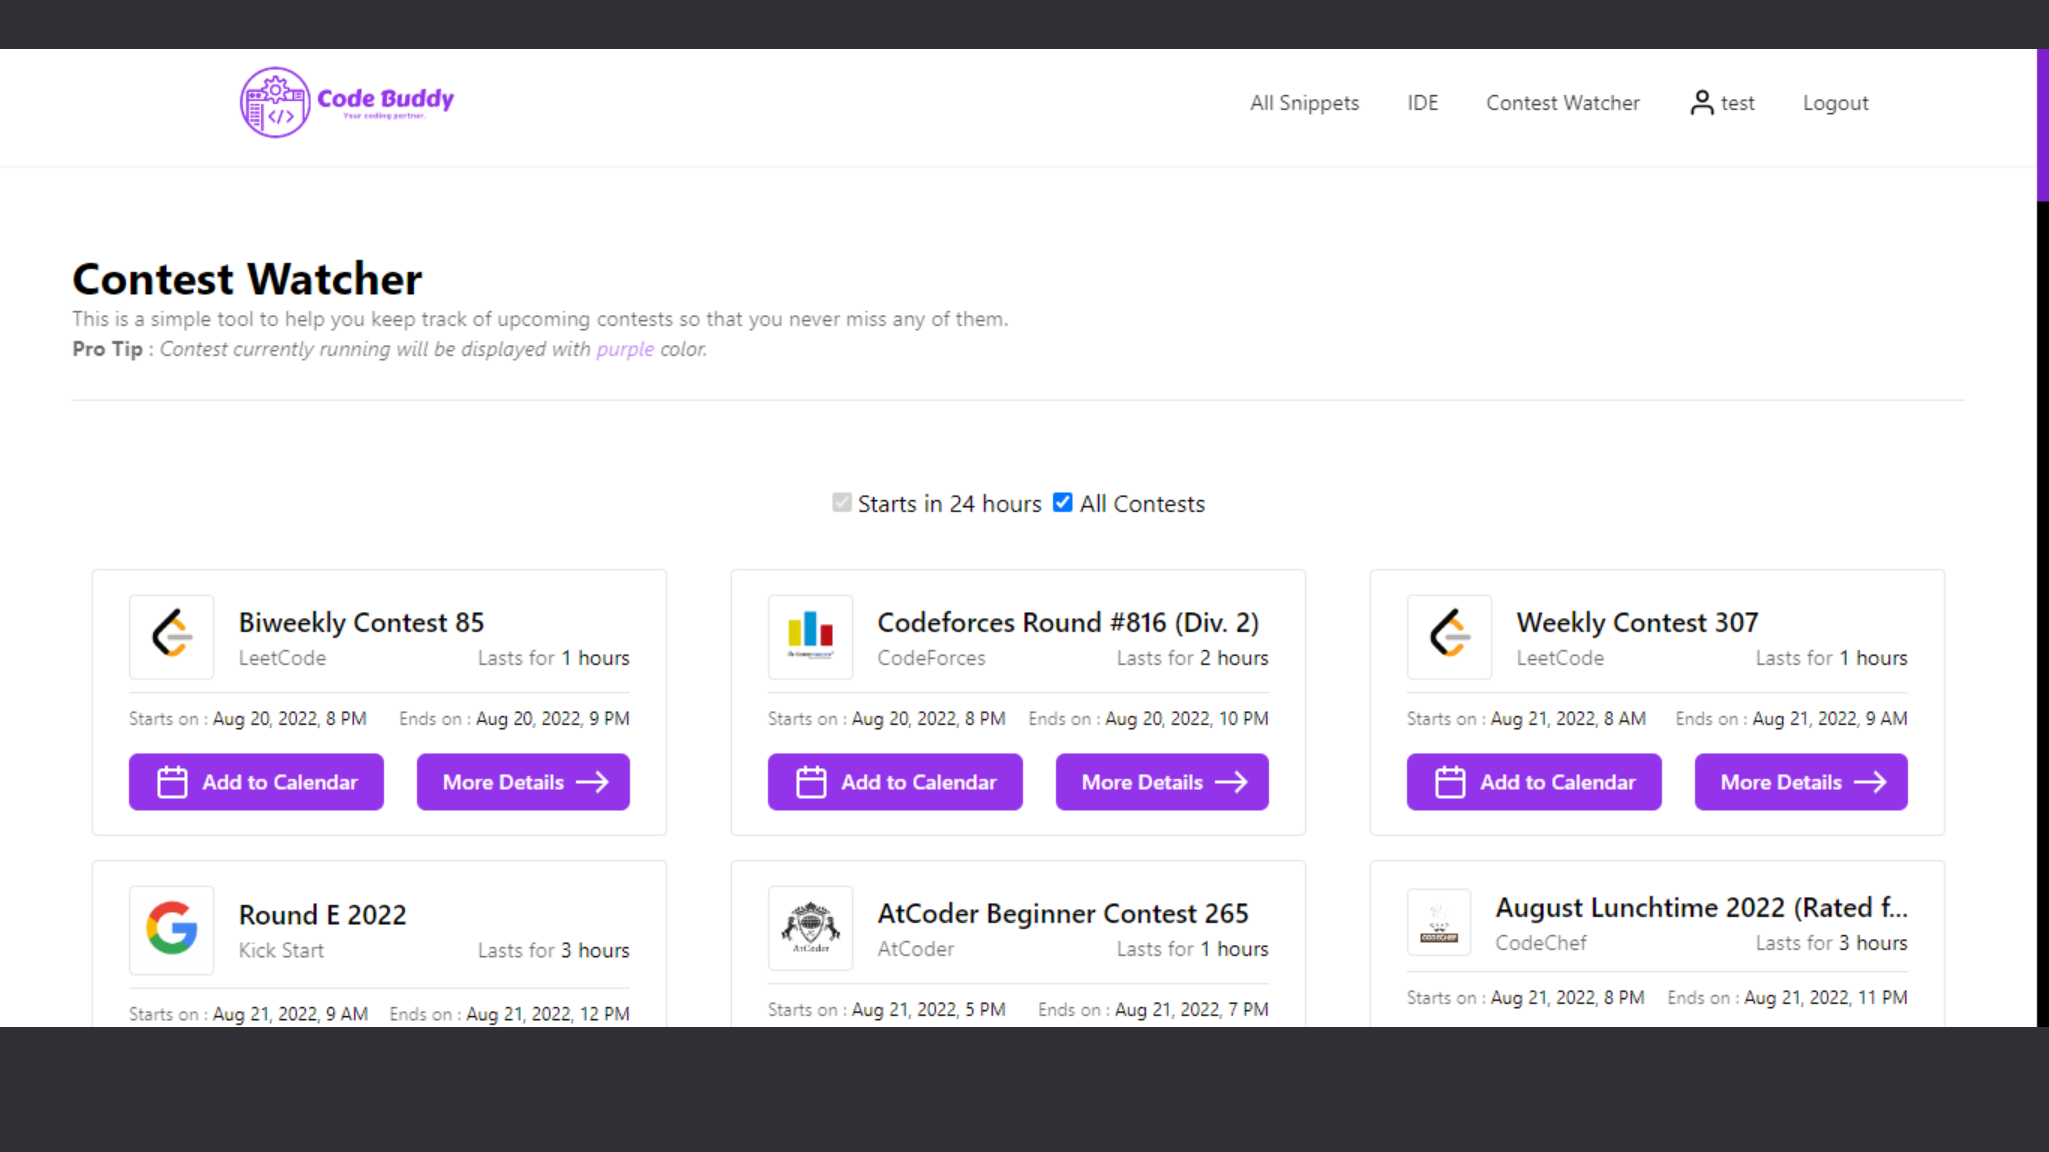Log out using the Logout link

point(1835,103)
